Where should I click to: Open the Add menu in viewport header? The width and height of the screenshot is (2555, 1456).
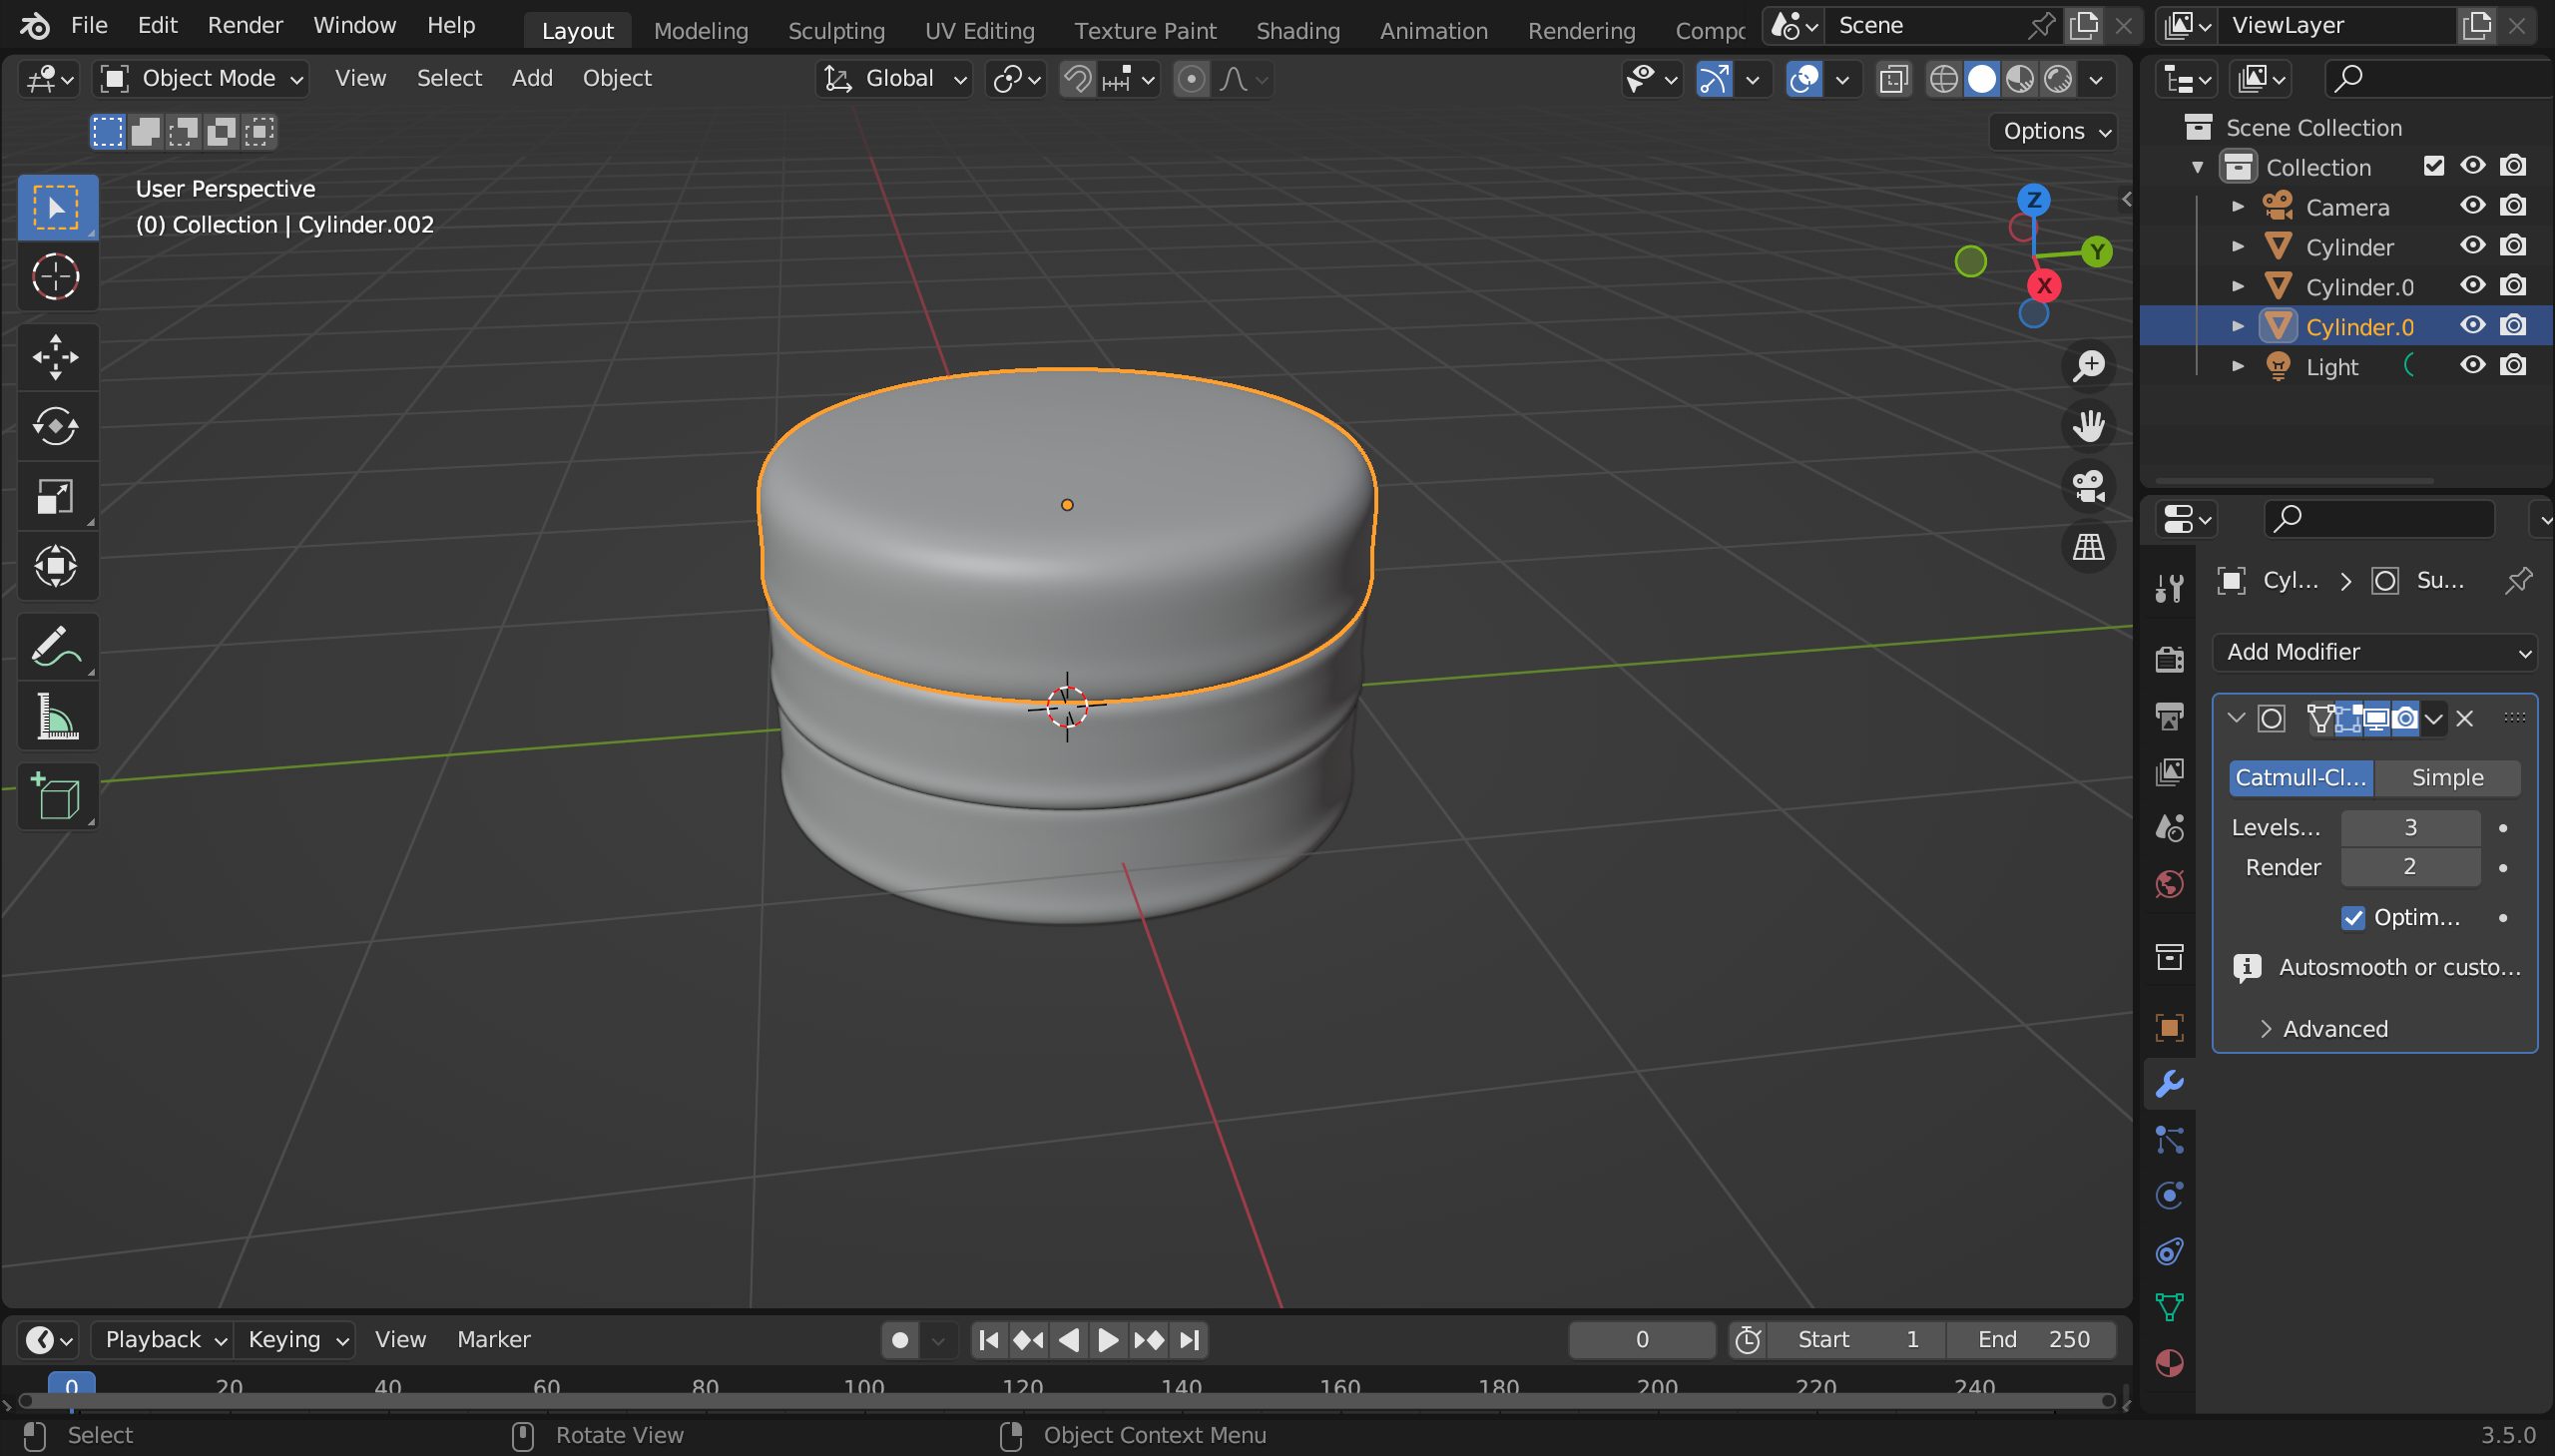pos(532,78)
